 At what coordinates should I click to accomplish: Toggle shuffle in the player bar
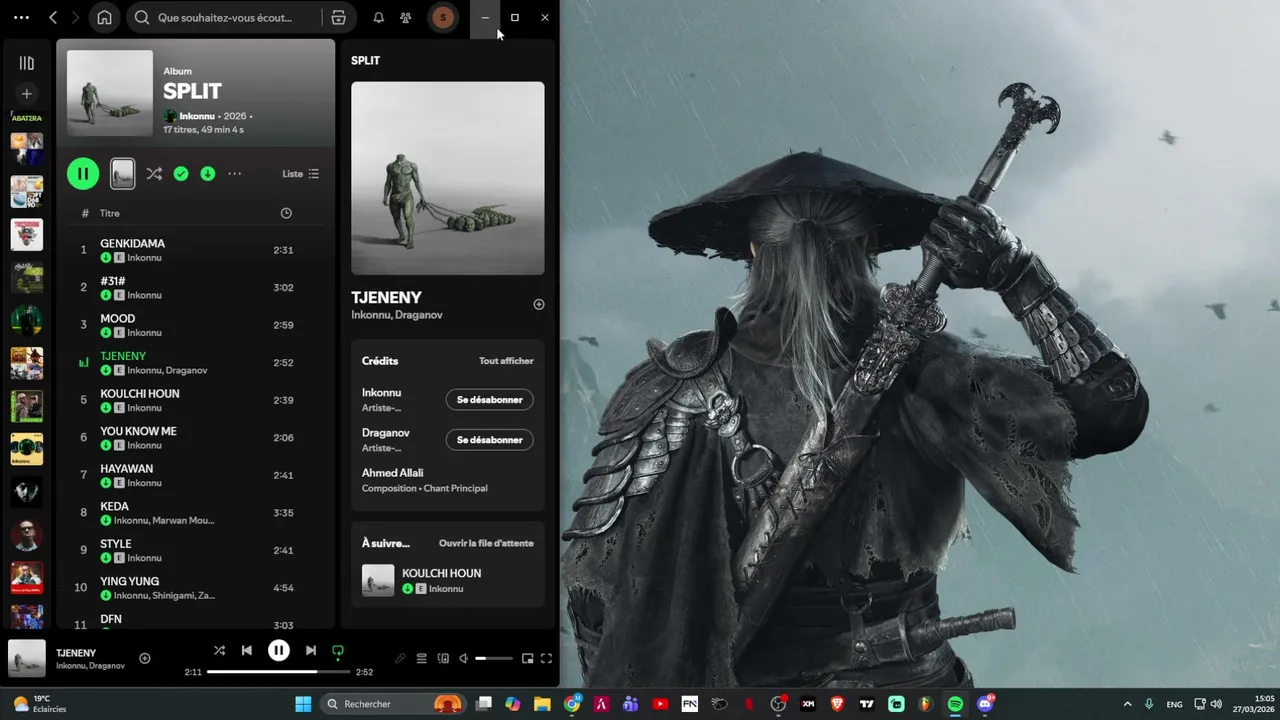[x=219, y=650]
